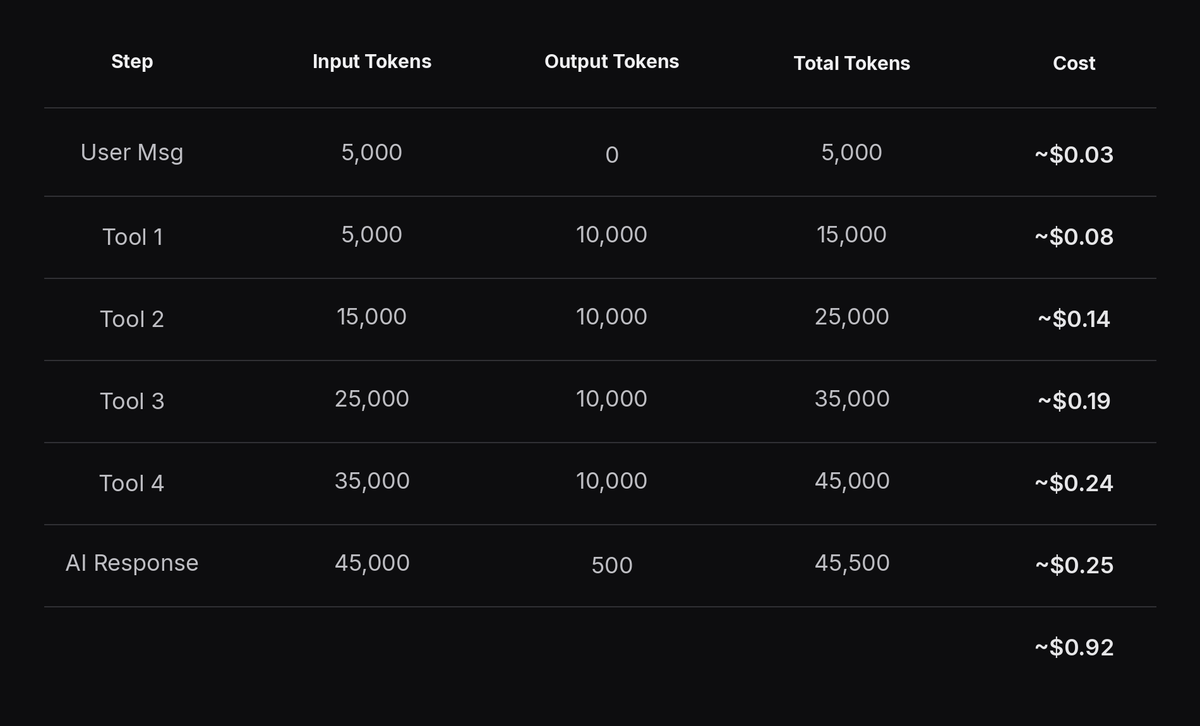
Task: Click the 45,500 total tokens cell
Action: pyautogui.click(x=852, y=562)
